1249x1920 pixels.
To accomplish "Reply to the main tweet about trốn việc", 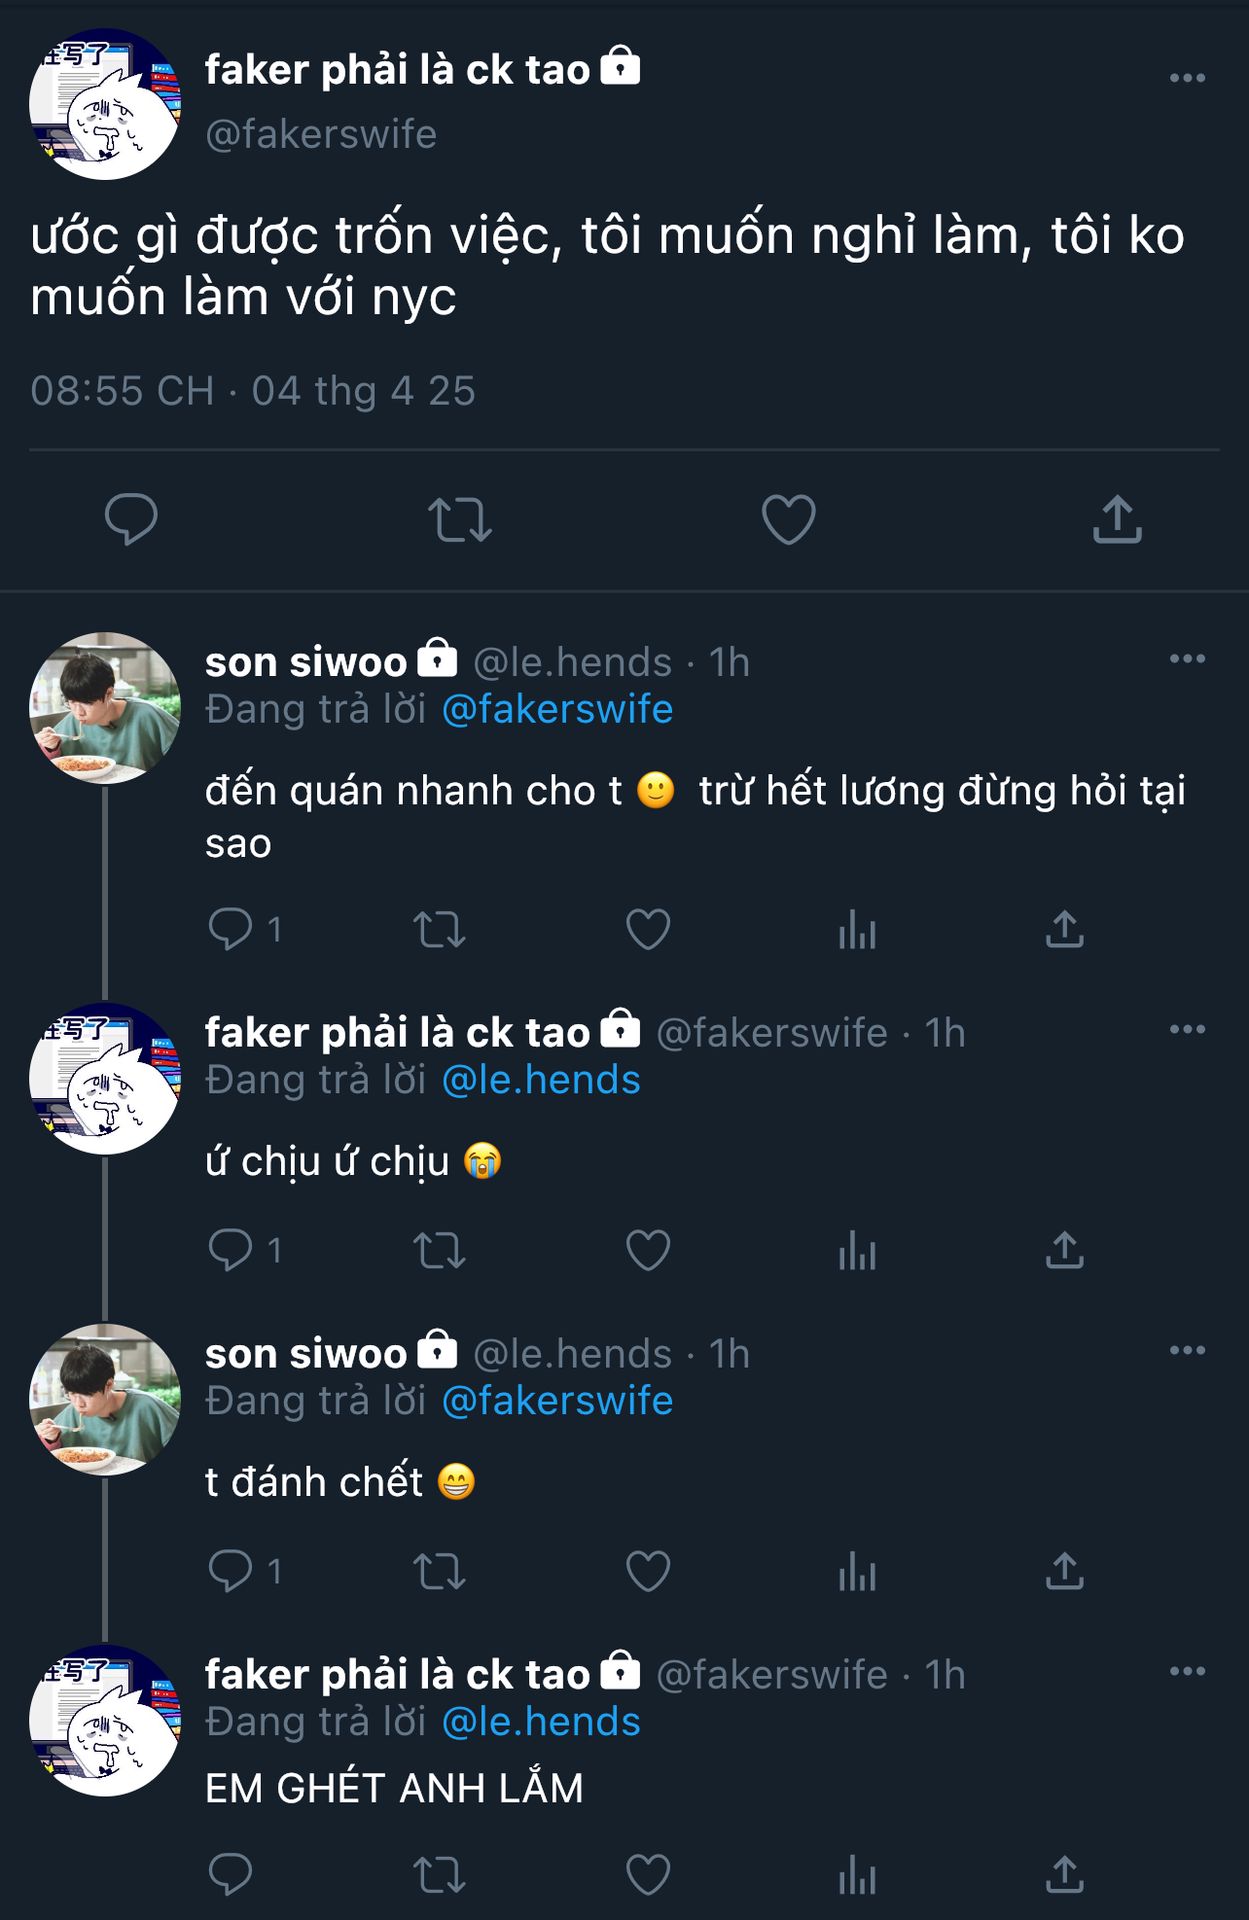I will tap(131, 519).
